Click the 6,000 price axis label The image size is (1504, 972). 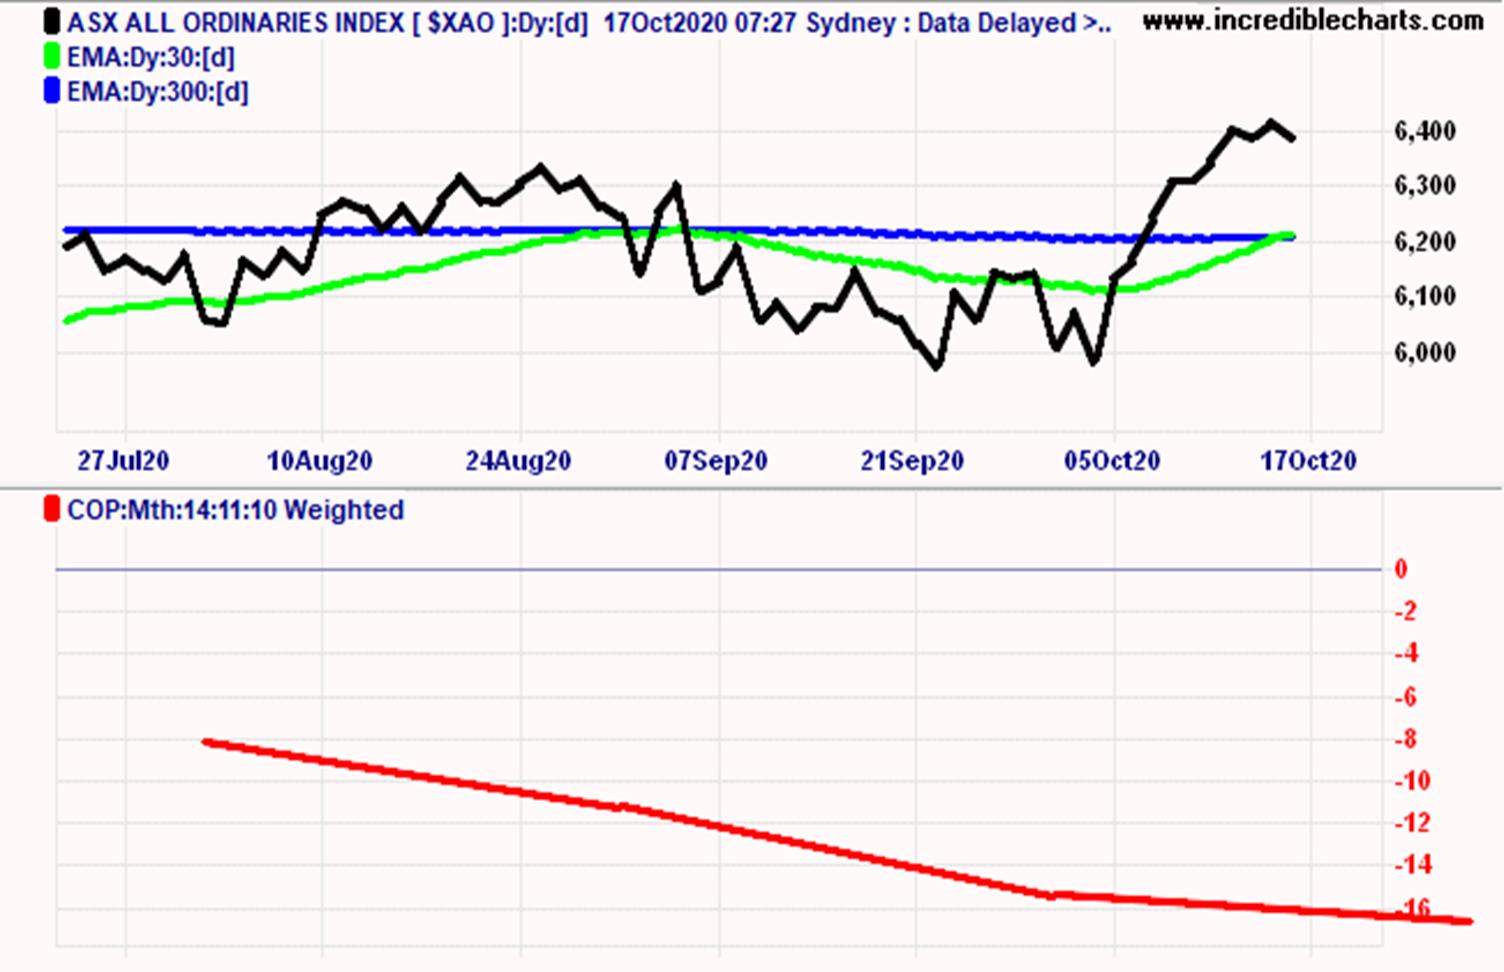1424,352
